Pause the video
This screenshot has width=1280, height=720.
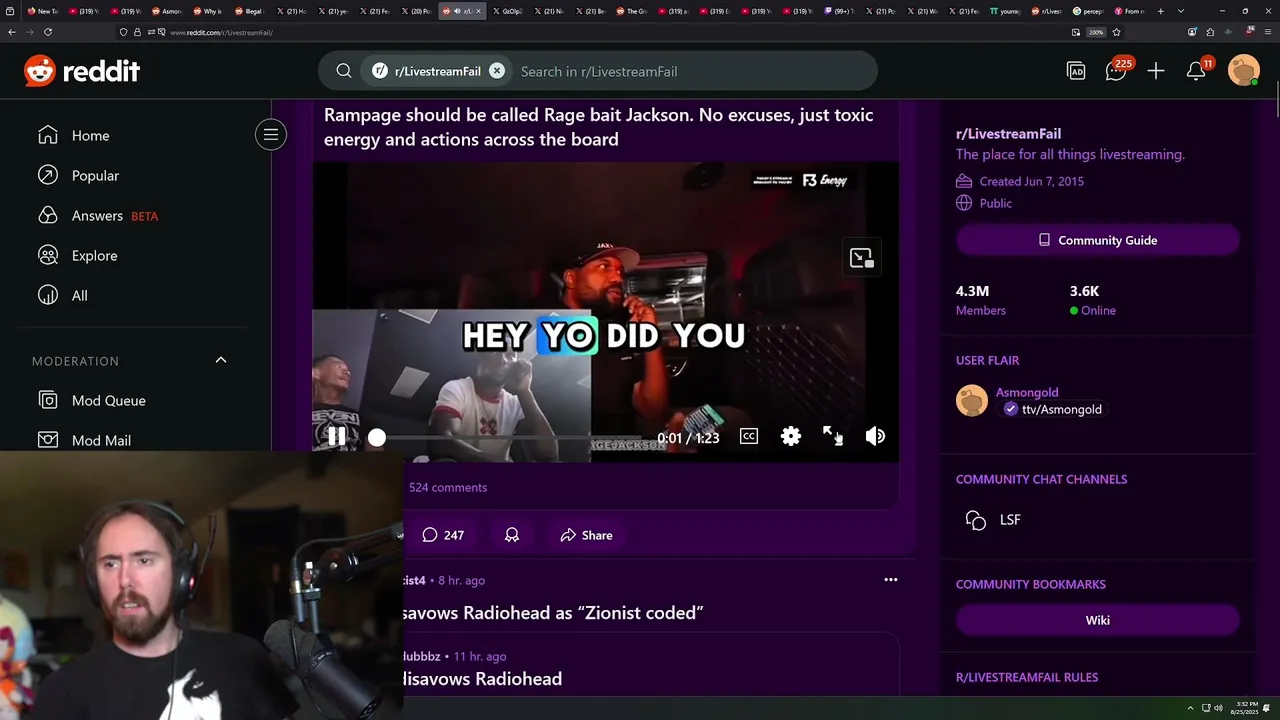[x=337, y=436]
